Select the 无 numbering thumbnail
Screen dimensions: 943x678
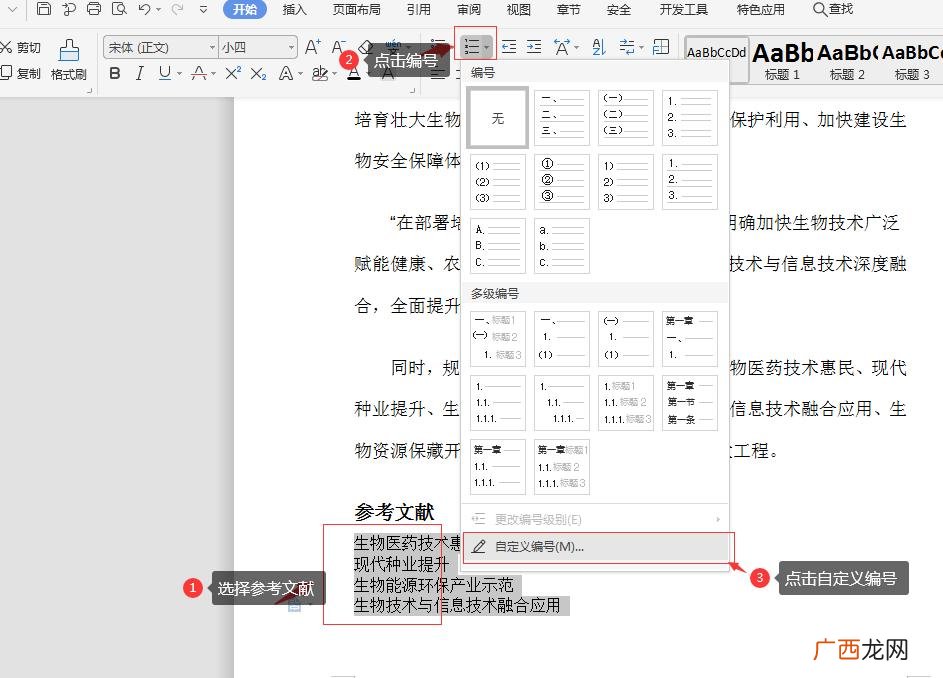point(498,118)
